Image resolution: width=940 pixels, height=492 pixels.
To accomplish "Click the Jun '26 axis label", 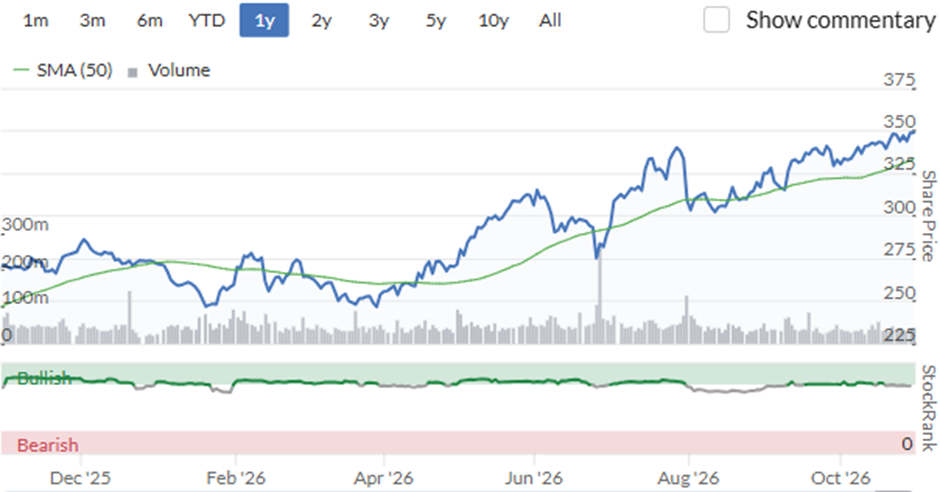I will (x=534, y=478).
